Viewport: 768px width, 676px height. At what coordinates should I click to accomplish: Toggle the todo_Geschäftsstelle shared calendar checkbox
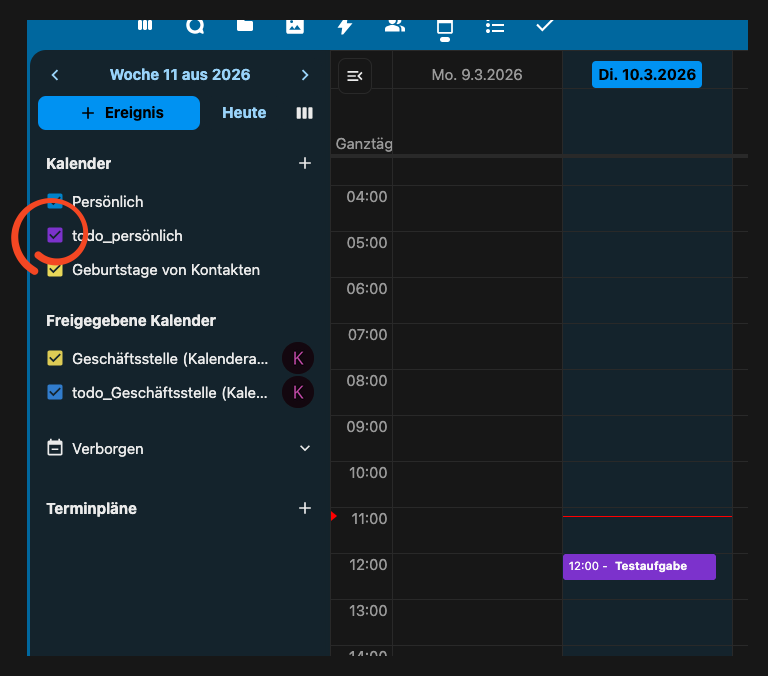pos(55,392)
